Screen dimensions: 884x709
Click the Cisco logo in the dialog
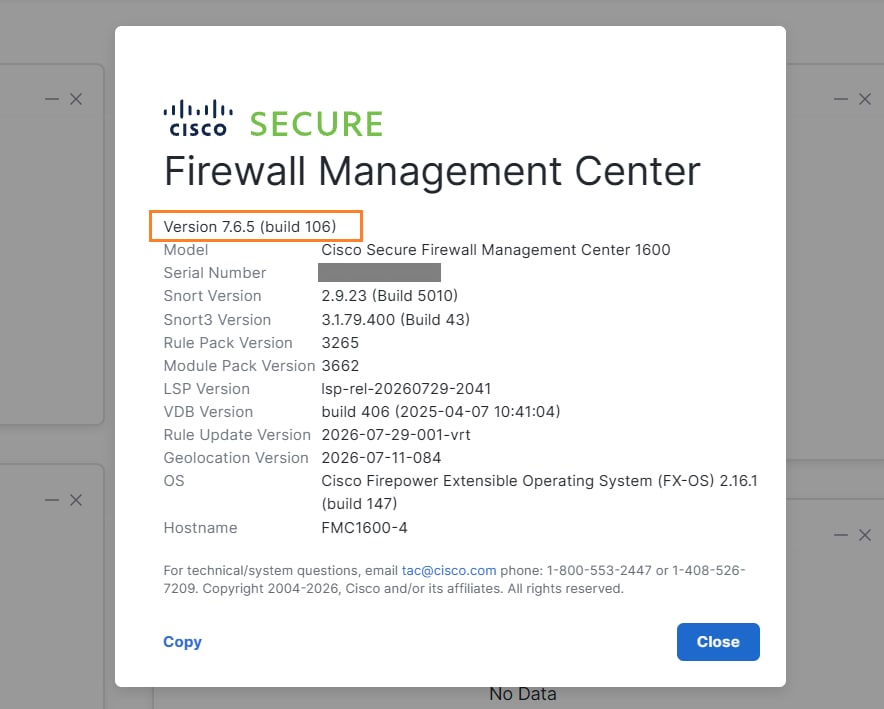198,118
